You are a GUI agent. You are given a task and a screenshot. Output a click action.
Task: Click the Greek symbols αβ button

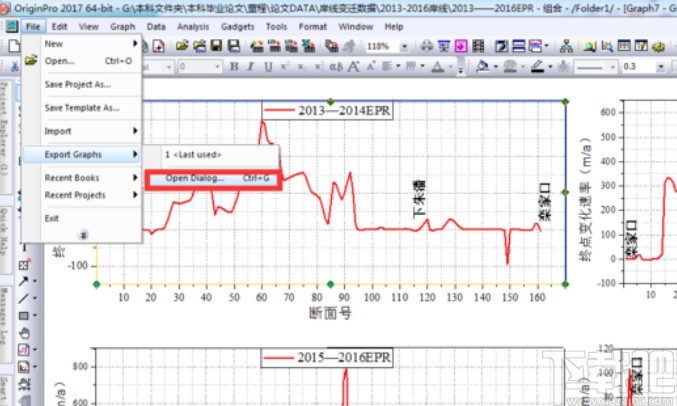336,67
